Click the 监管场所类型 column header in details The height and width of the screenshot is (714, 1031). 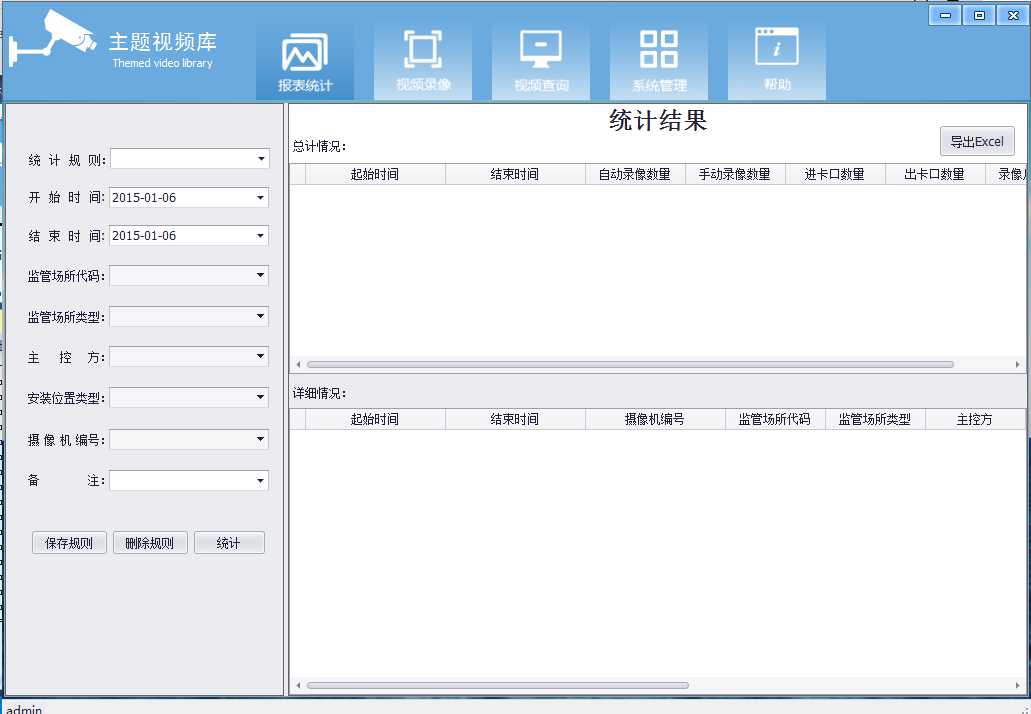pos(875,419)
